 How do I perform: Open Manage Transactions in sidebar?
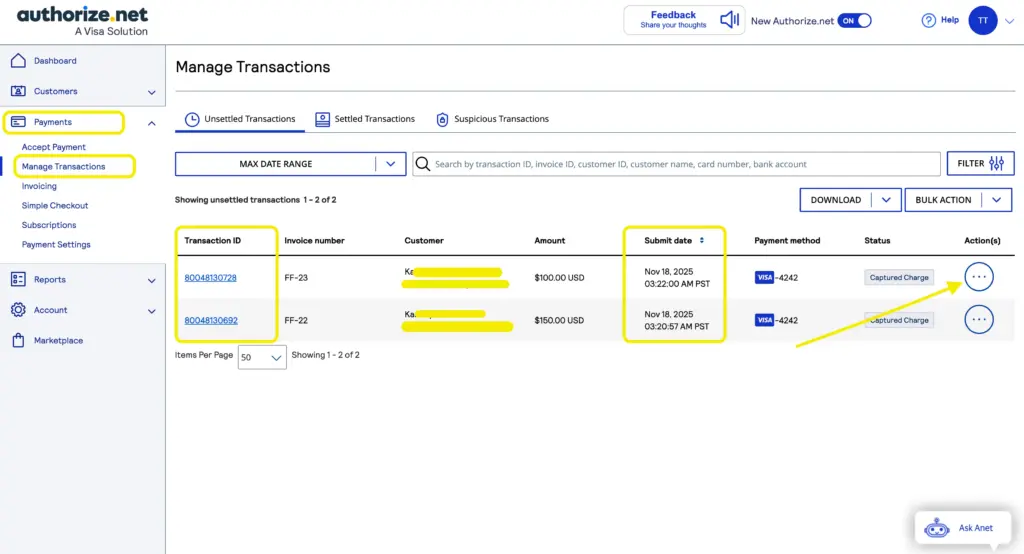[x=63, y=167]
